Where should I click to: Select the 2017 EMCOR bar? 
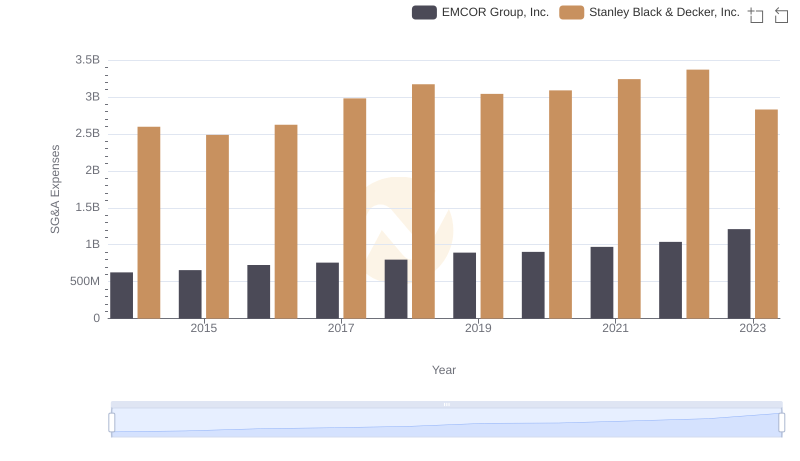pos(328,291)
